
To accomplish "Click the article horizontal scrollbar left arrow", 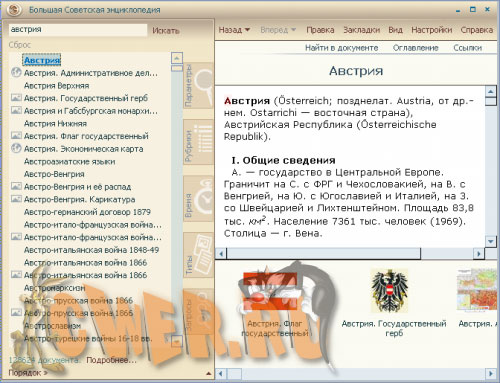I will click(221, 254).
